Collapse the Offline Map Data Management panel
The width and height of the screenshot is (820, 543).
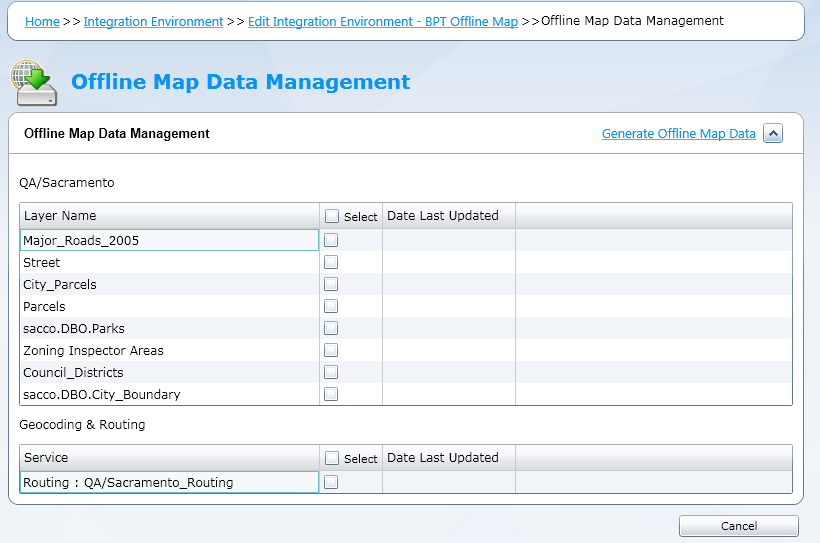click(x=772, y=134)
